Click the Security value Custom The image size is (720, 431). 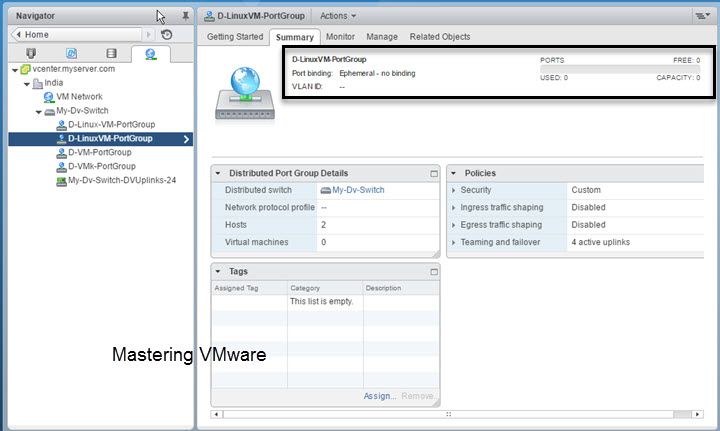coord(586,190)
